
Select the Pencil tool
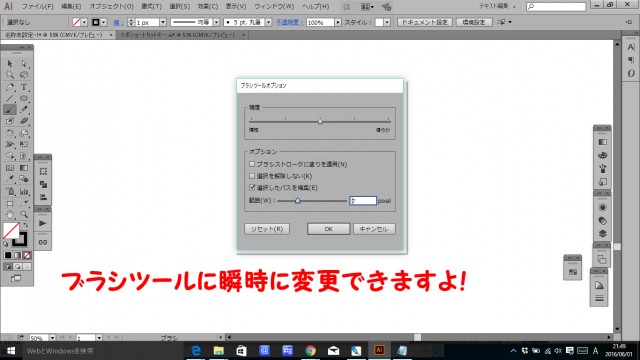coord(24,109)
